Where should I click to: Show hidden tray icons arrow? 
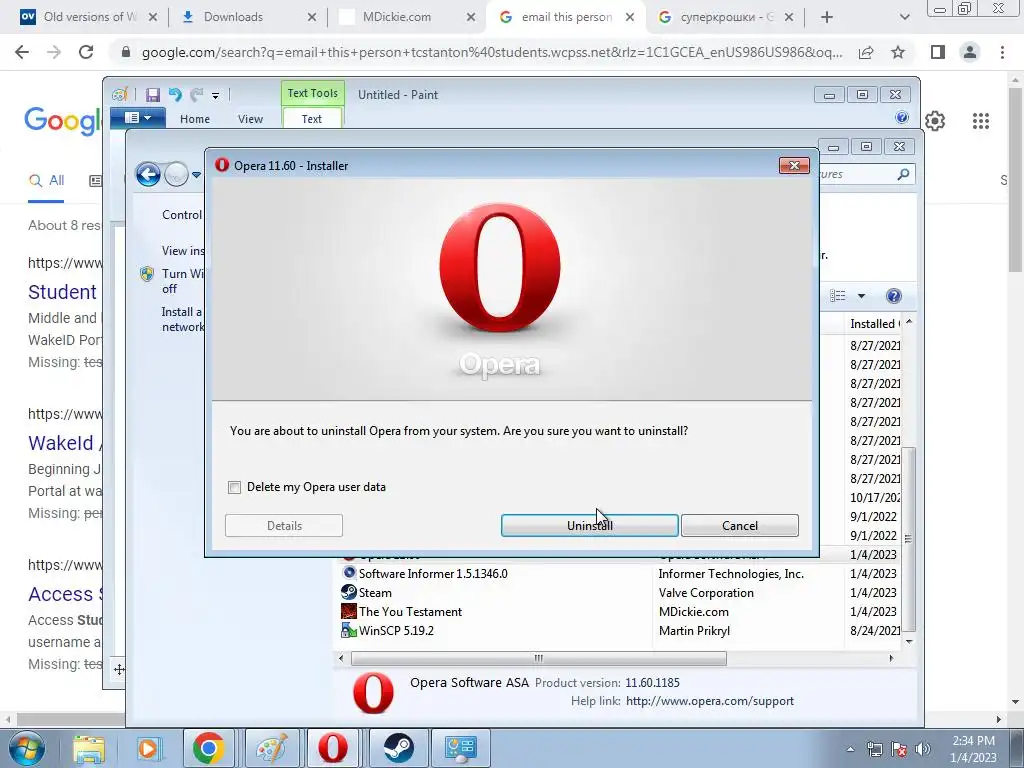[x=850, y=749]
